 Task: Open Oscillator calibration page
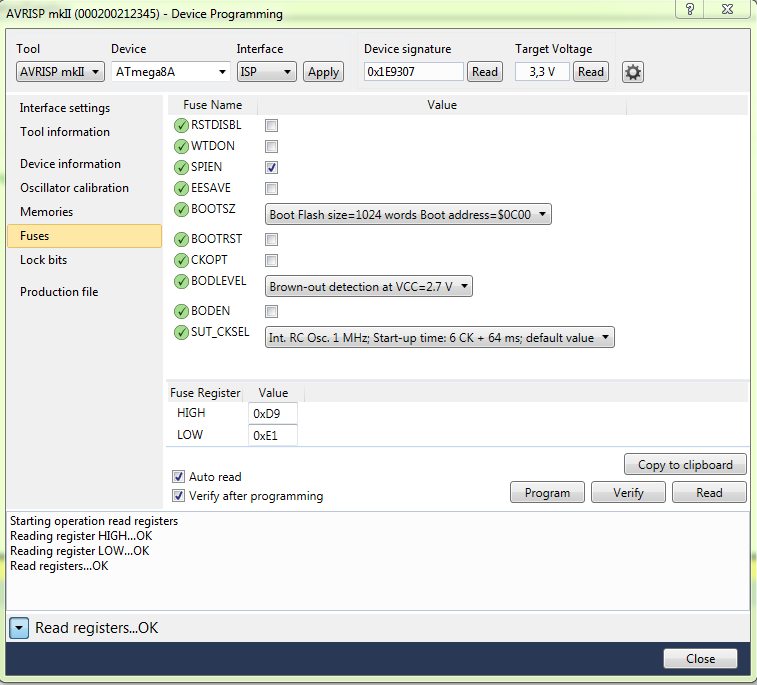click(74, 188)
